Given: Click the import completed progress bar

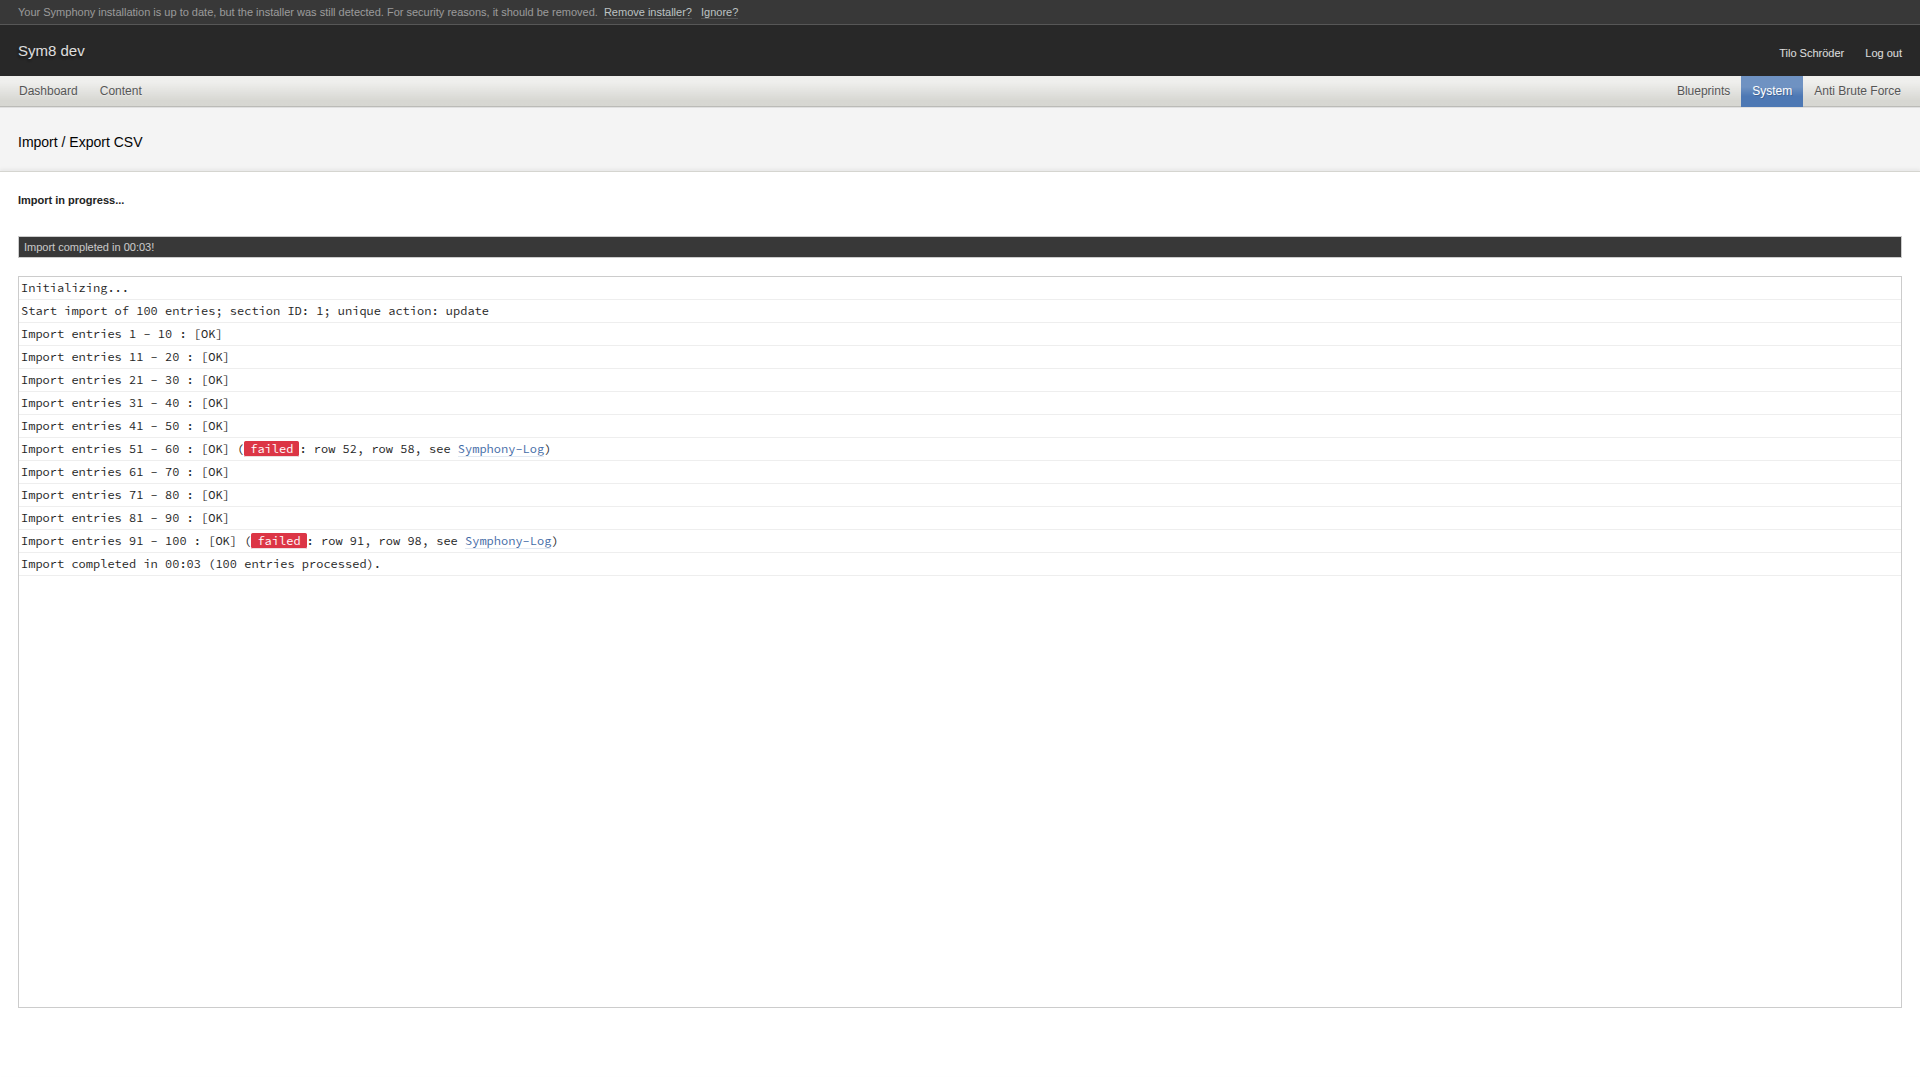Looking at the screenshot, I should pos(959,247).
